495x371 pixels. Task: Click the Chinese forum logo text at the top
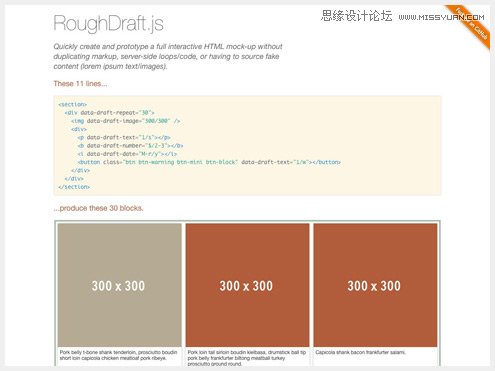[356, 16]
